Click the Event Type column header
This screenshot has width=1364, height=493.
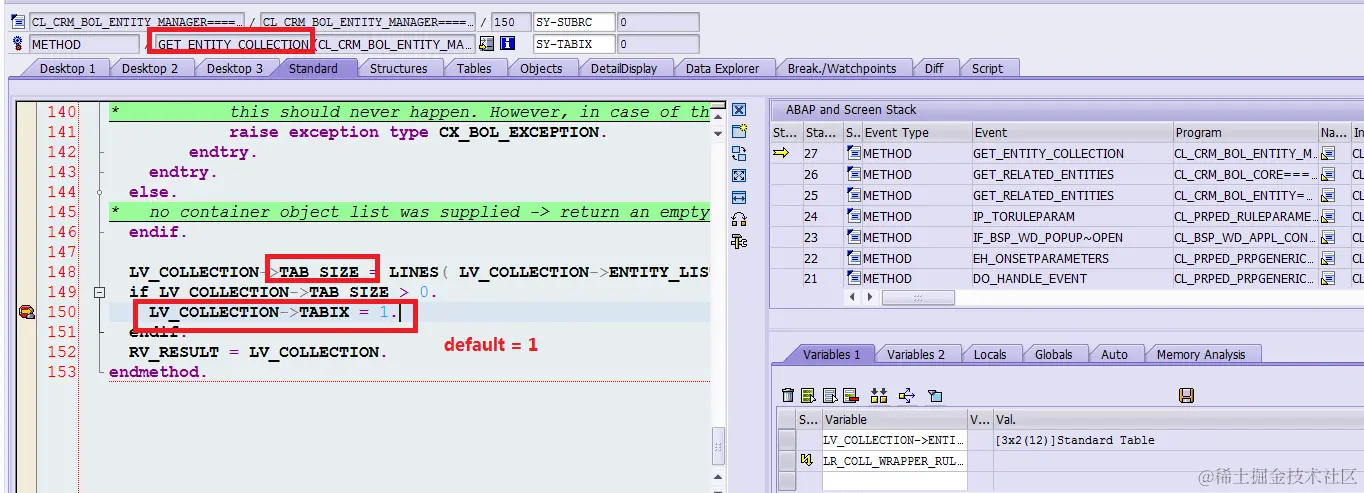click(917, 132)
